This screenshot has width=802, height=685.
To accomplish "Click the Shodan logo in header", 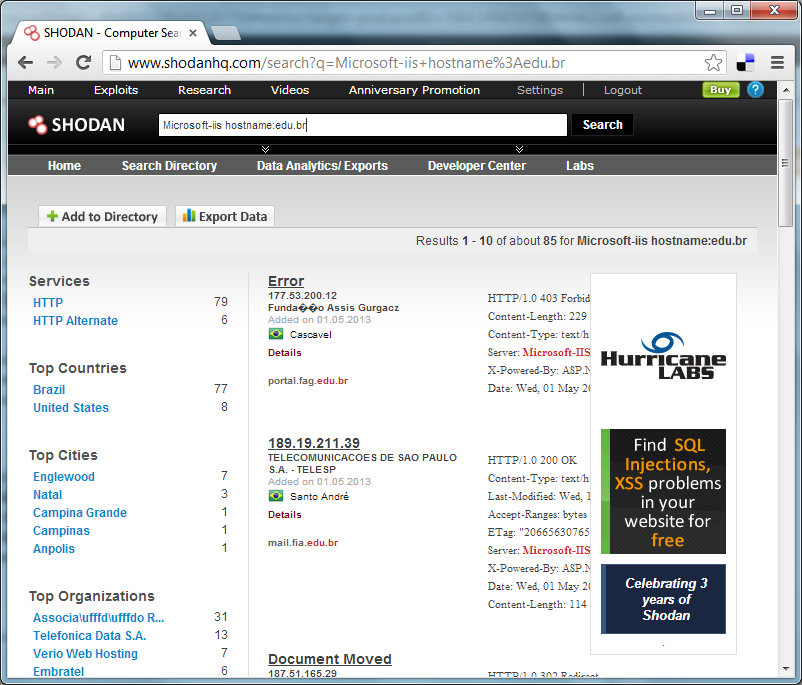I will pos(77,125).
